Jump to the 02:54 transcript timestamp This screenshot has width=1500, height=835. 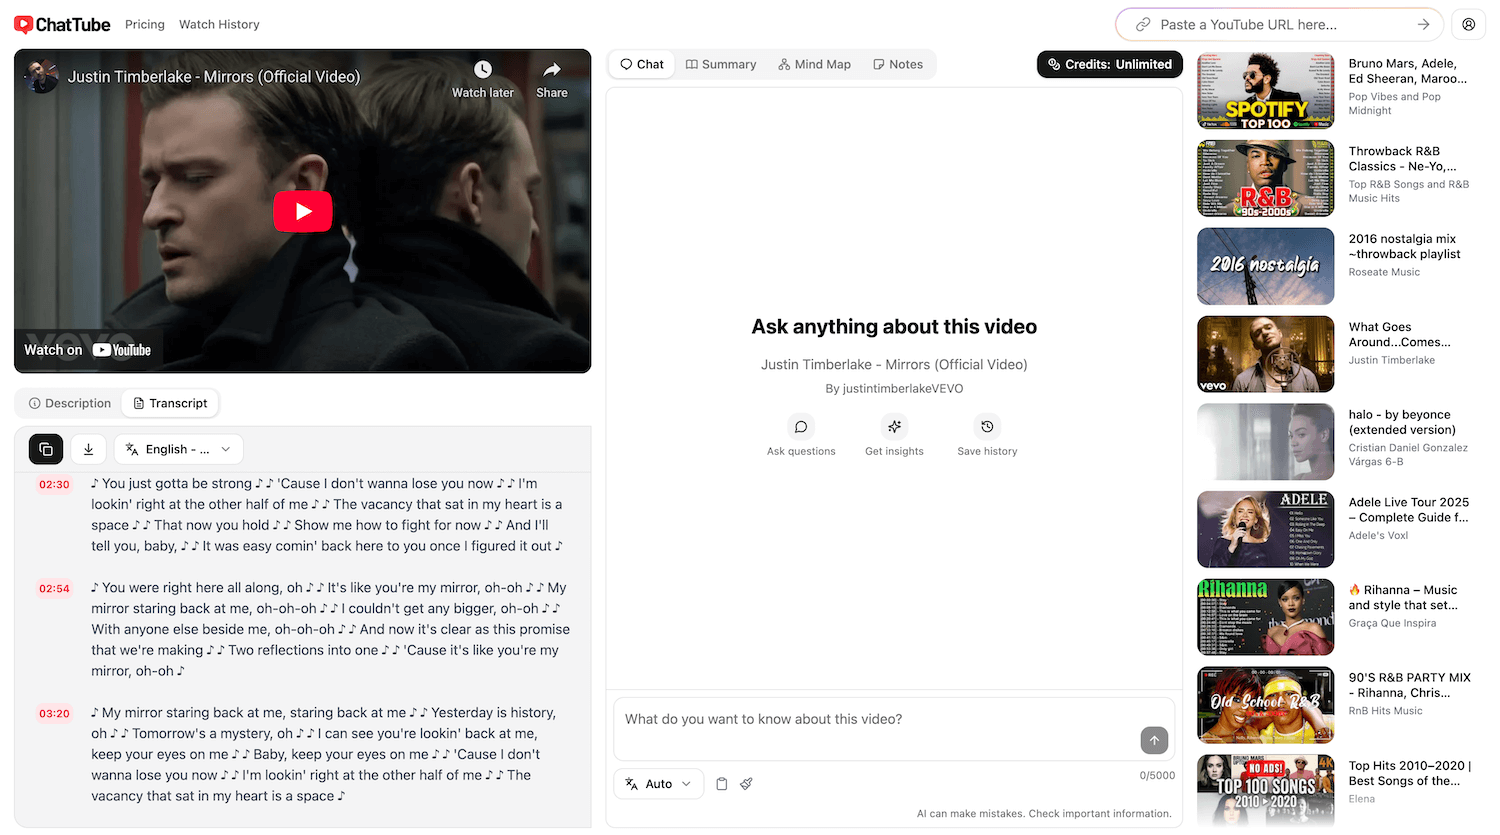(53, 588)
